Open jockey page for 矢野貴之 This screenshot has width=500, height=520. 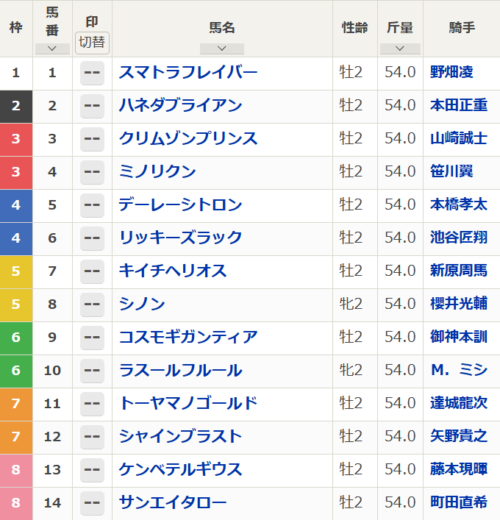pyautogui.click(x=459, y=436)
